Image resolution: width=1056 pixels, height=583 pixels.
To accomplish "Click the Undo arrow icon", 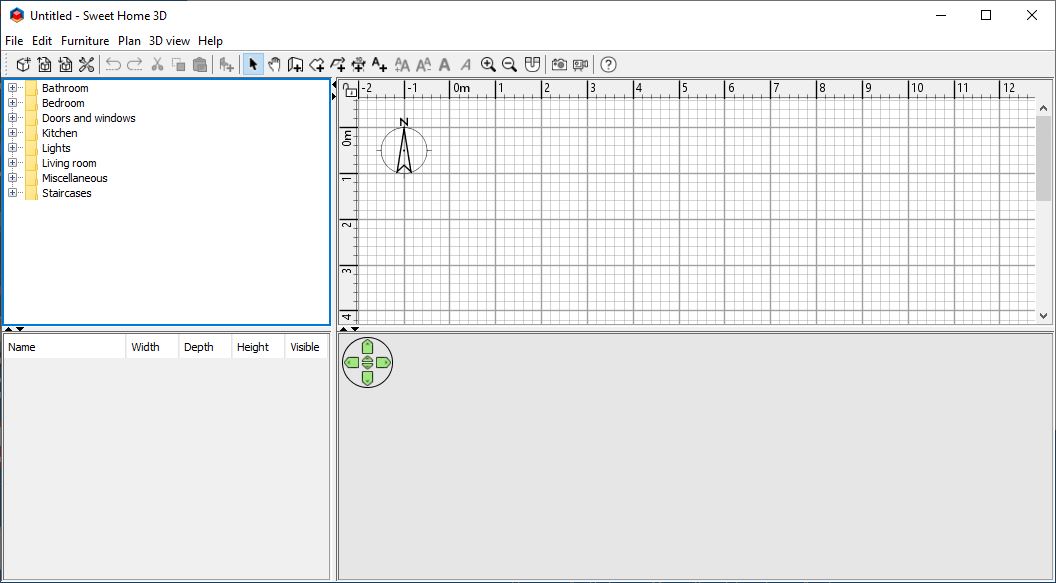I will coord(113,65).
